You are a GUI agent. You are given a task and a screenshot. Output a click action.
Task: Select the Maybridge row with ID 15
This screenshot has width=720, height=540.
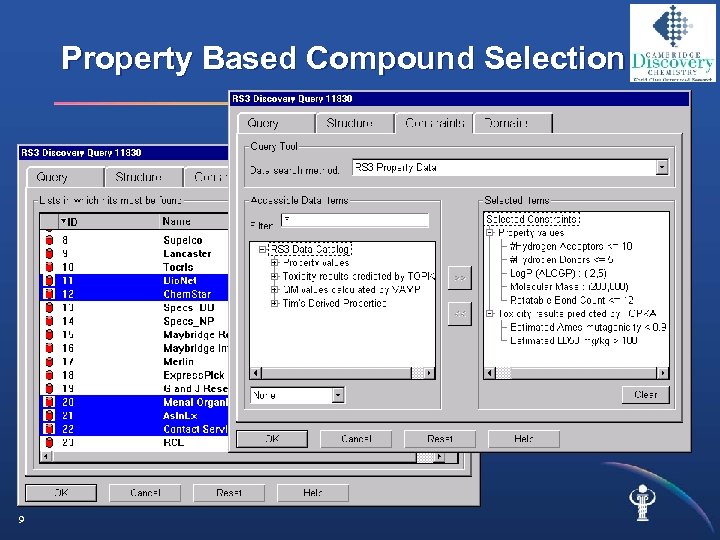point(135,334)
